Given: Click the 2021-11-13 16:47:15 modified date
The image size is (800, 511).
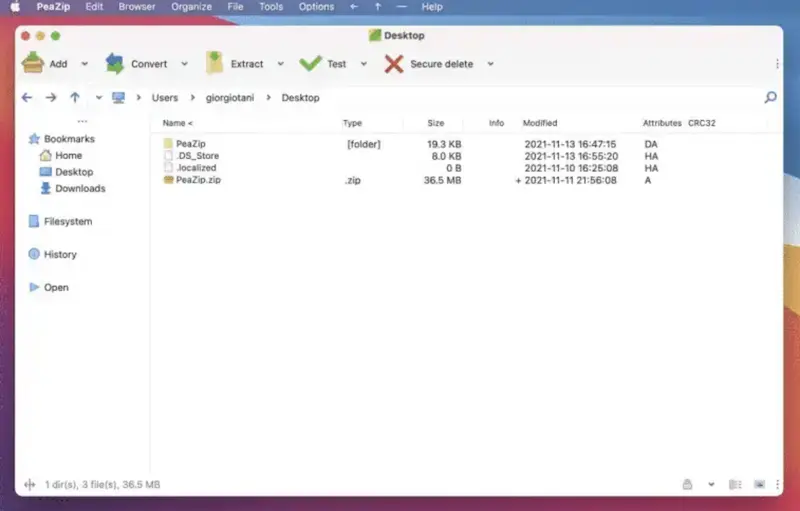Looking at the screenshot, I should coord(570,144).
